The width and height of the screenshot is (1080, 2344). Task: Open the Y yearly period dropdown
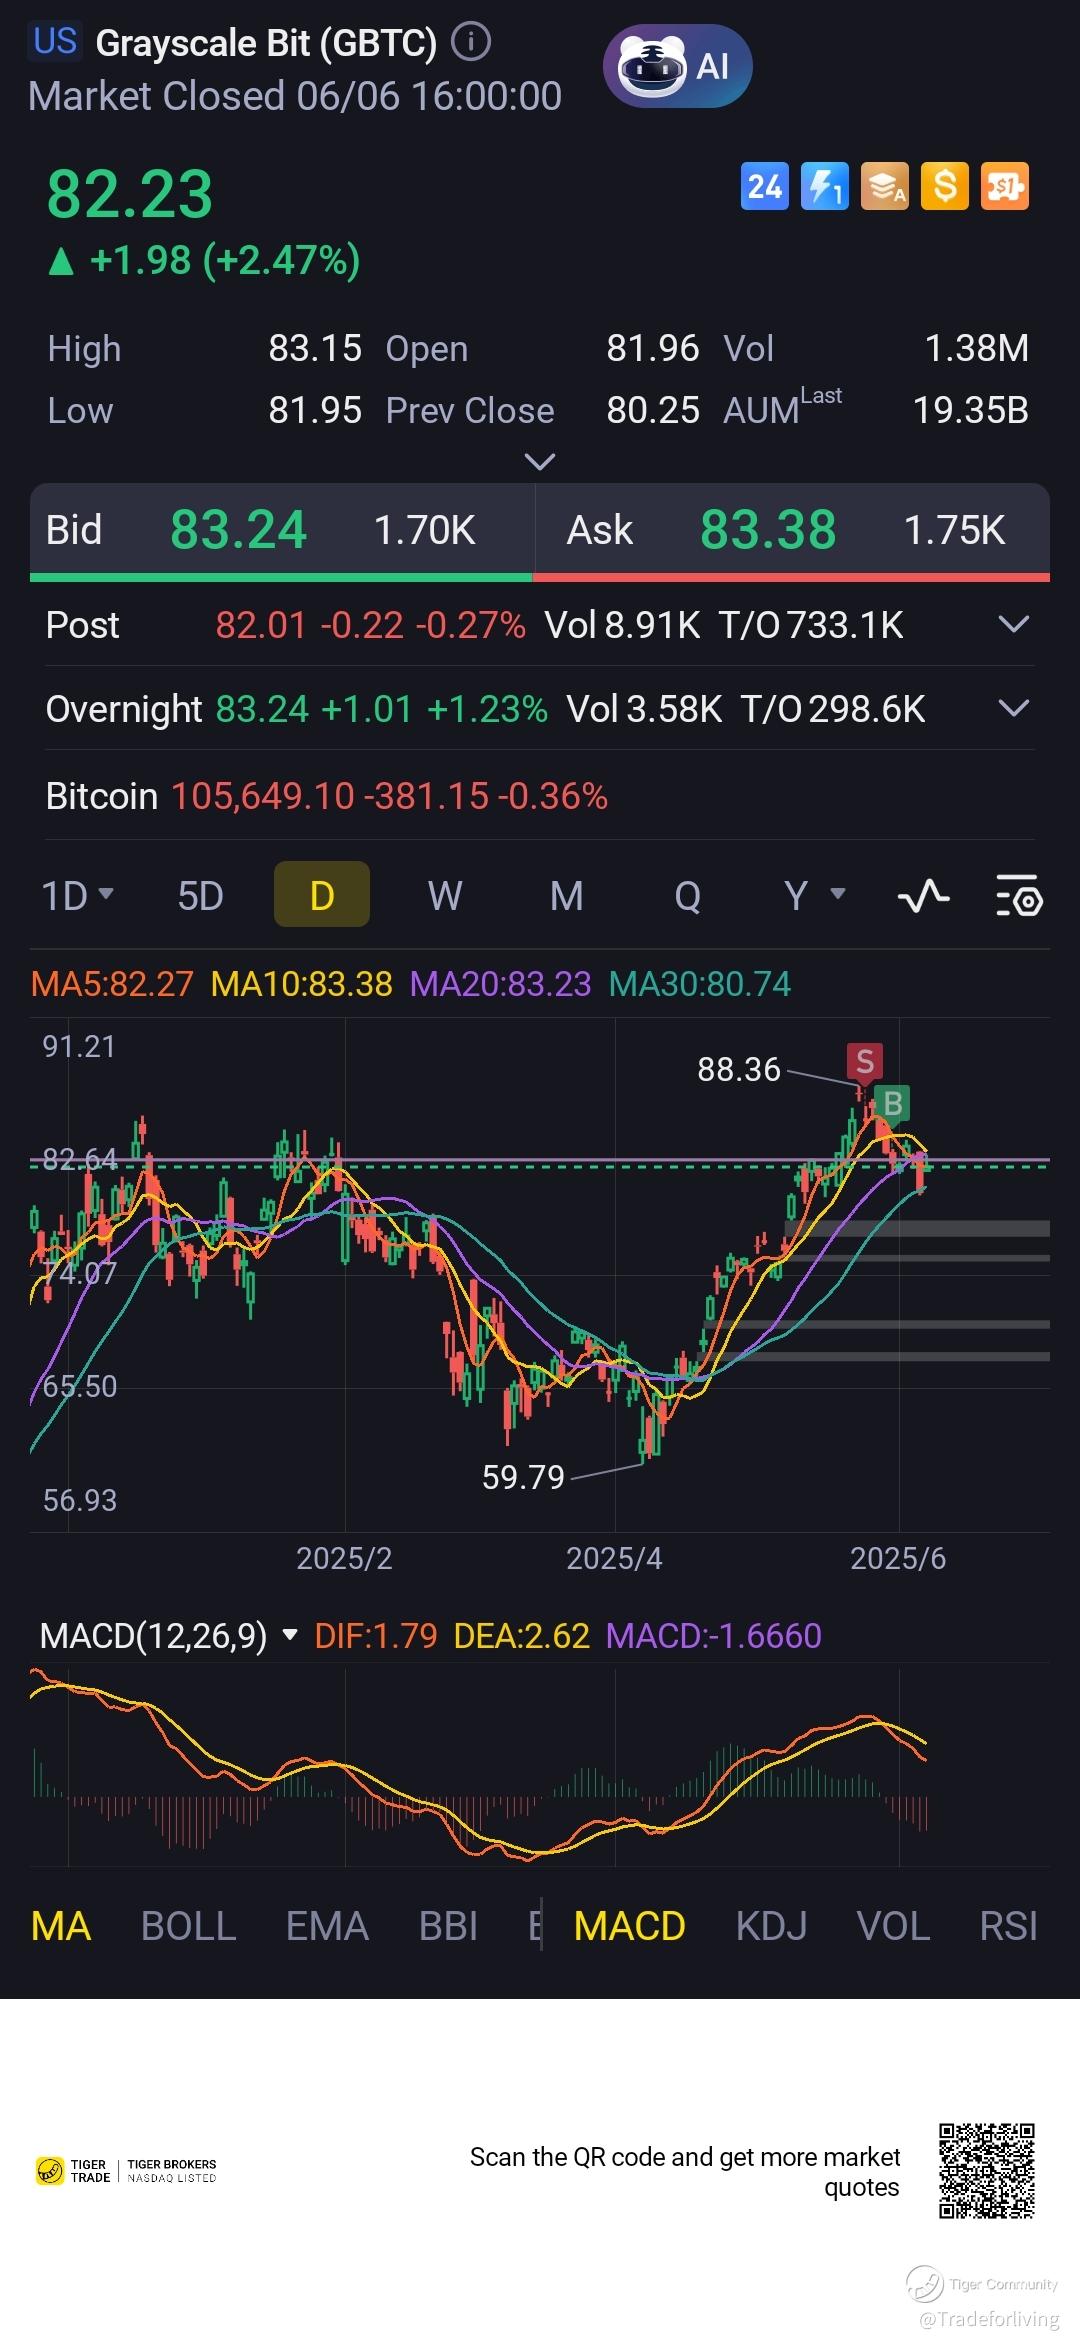(814, 896)
